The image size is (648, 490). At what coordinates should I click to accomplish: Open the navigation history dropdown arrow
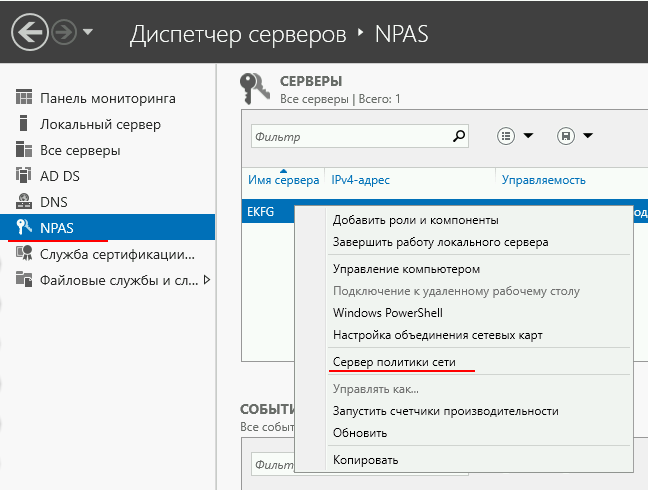point(88,32)
